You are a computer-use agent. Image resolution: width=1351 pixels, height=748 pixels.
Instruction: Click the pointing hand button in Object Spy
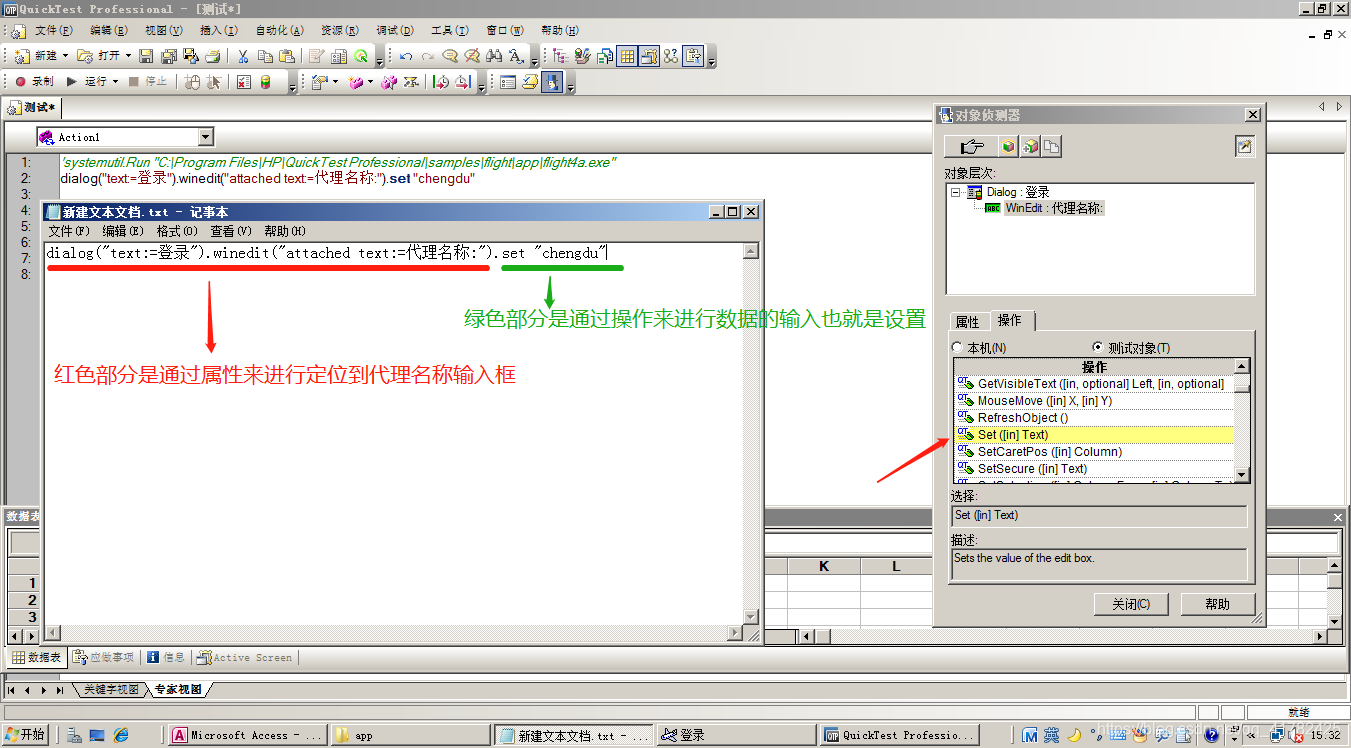(x=970, y=147)
